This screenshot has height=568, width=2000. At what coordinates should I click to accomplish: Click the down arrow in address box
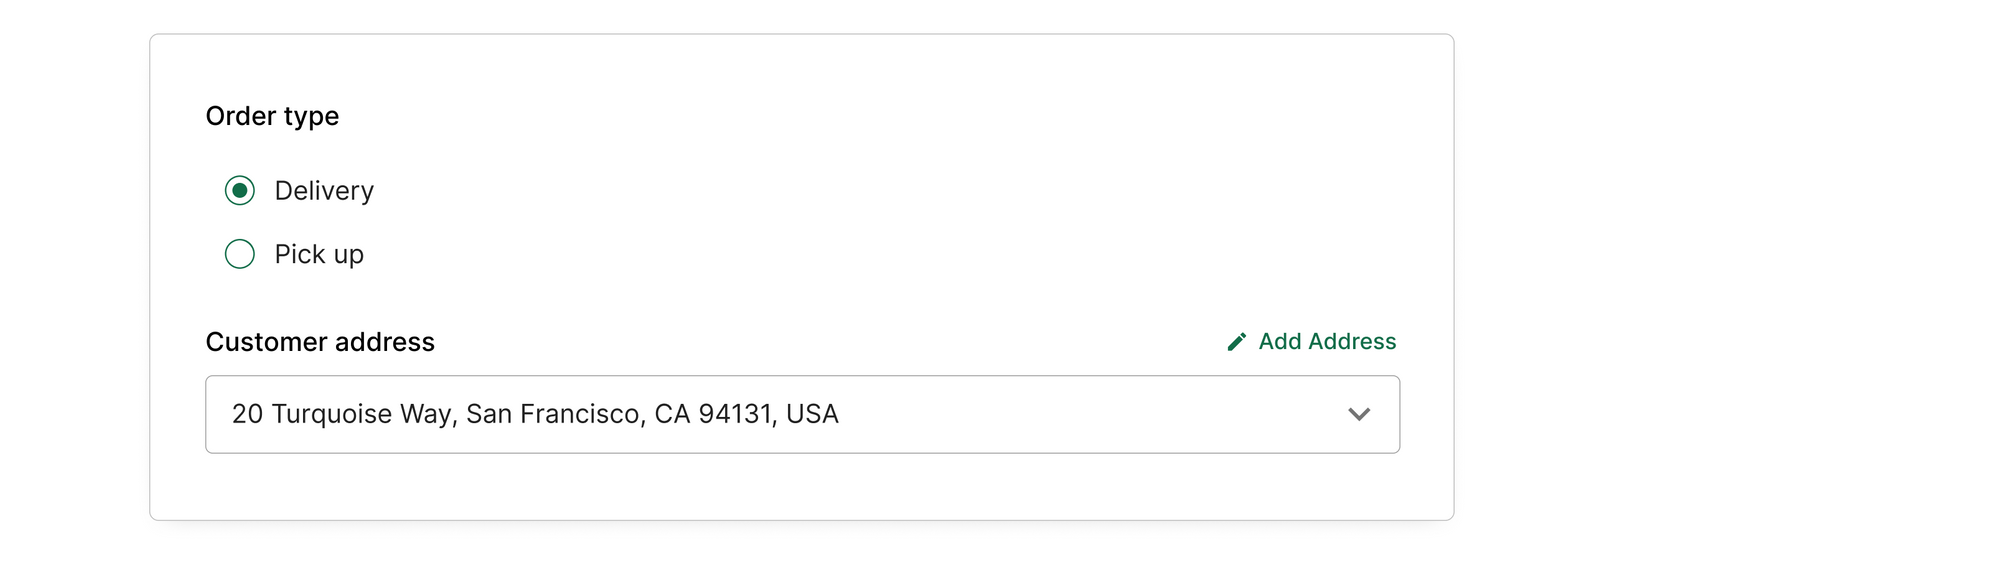click(x=1359, y=414)
